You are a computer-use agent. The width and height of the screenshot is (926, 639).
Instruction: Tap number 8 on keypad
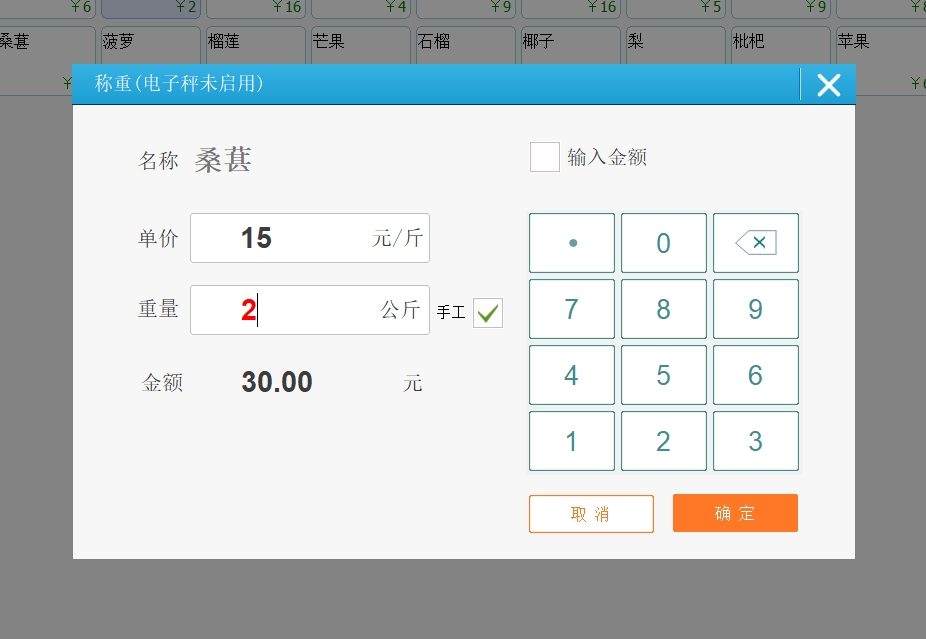(663, 309)
